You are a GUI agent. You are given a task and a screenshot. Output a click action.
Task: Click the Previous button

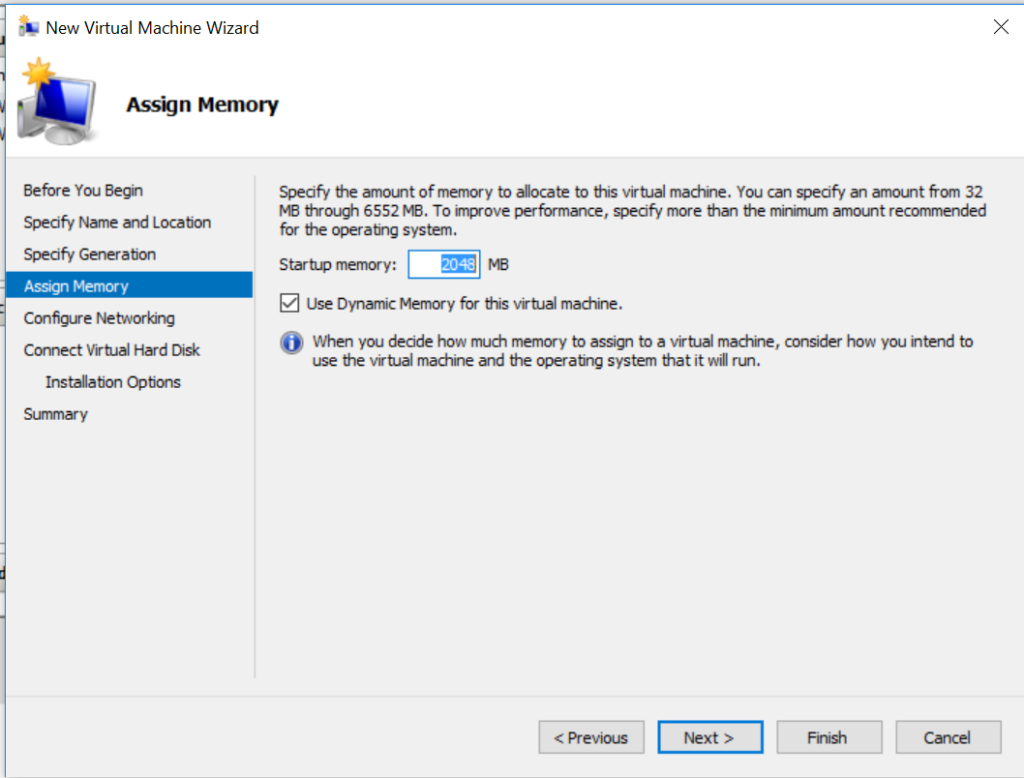pos(591,737)
